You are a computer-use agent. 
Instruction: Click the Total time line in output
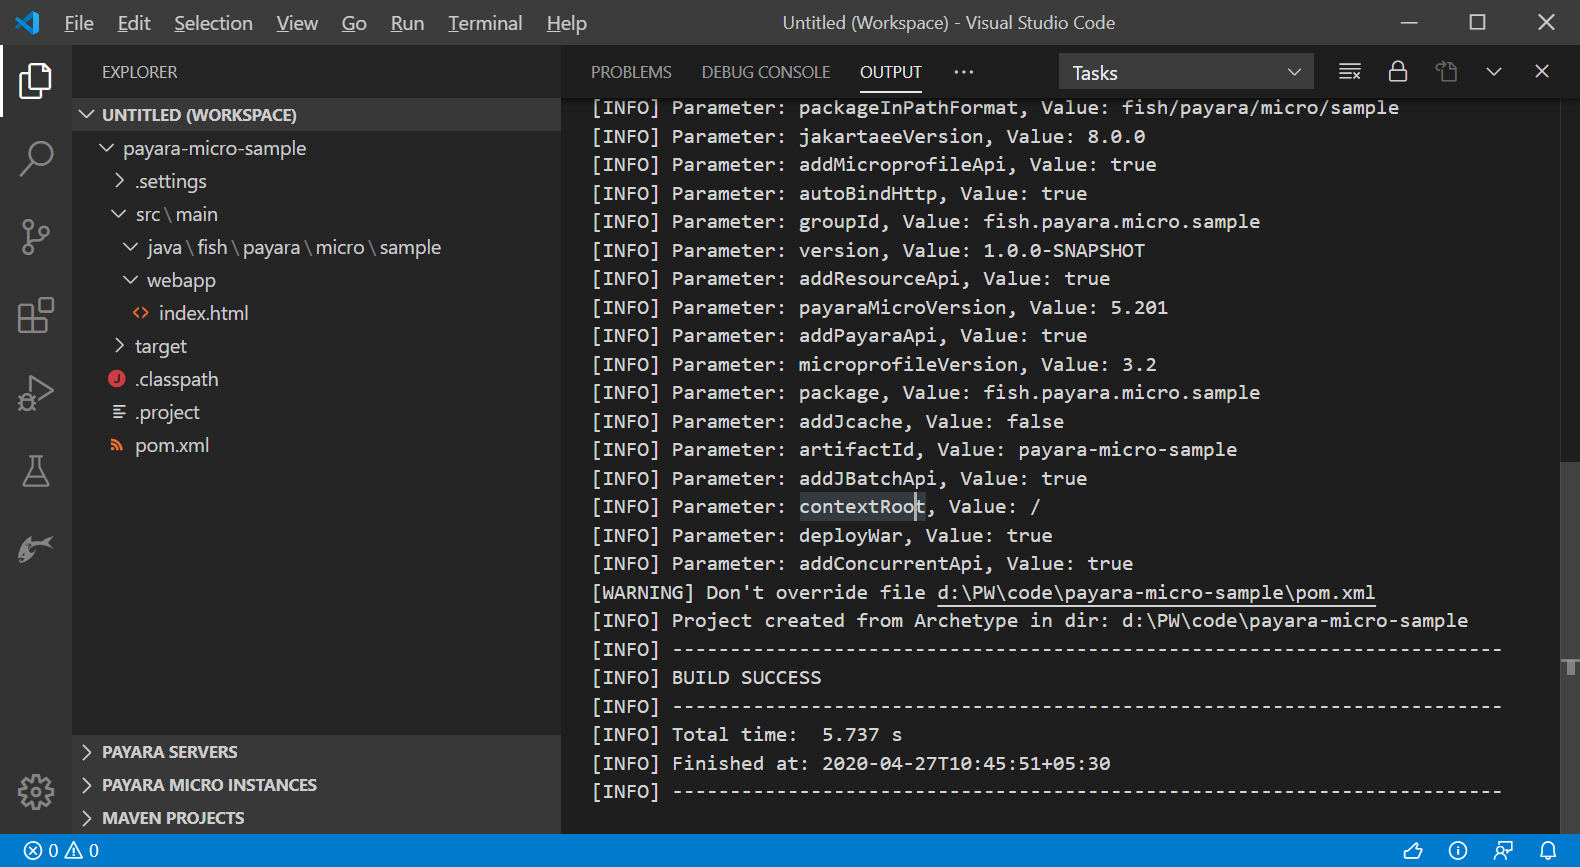pos(787,735)
